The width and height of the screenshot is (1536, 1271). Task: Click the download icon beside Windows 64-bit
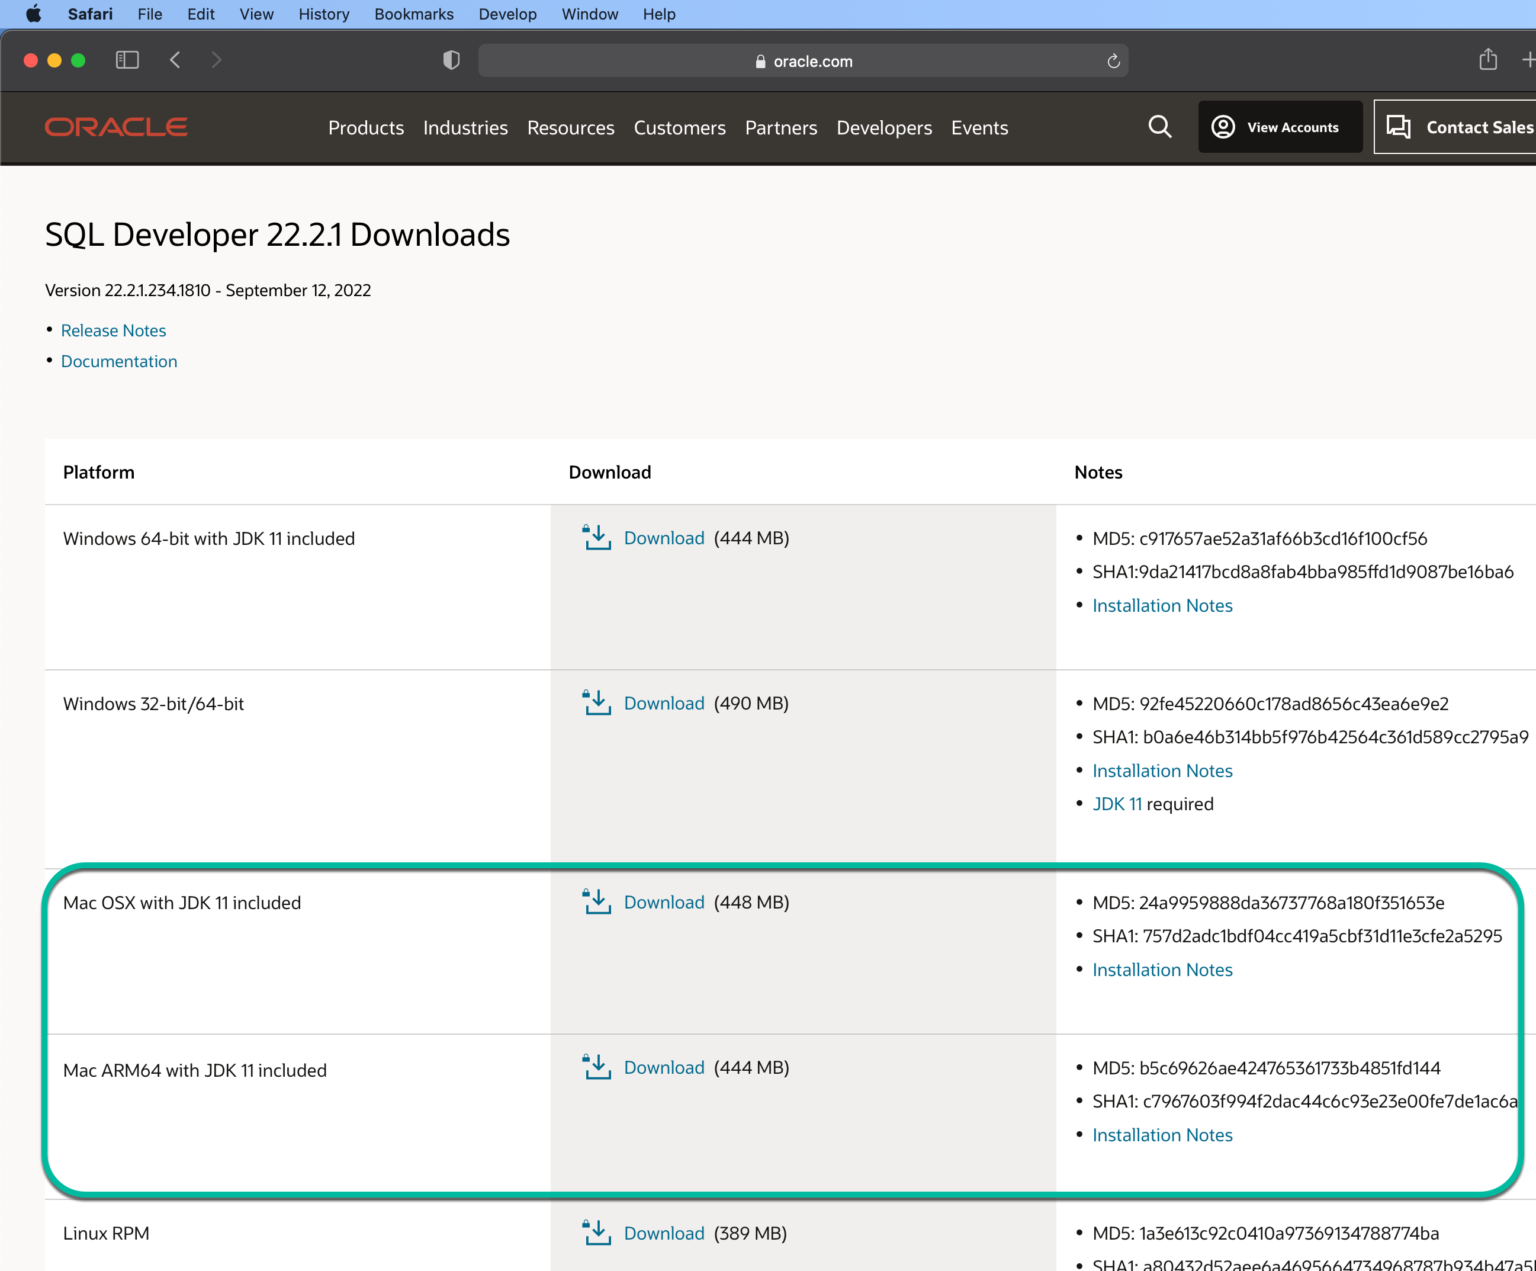pos(597,537)
